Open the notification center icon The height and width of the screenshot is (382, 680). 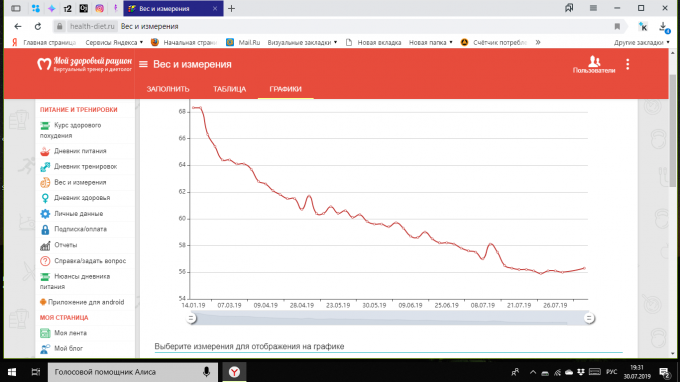pos(664,372)
